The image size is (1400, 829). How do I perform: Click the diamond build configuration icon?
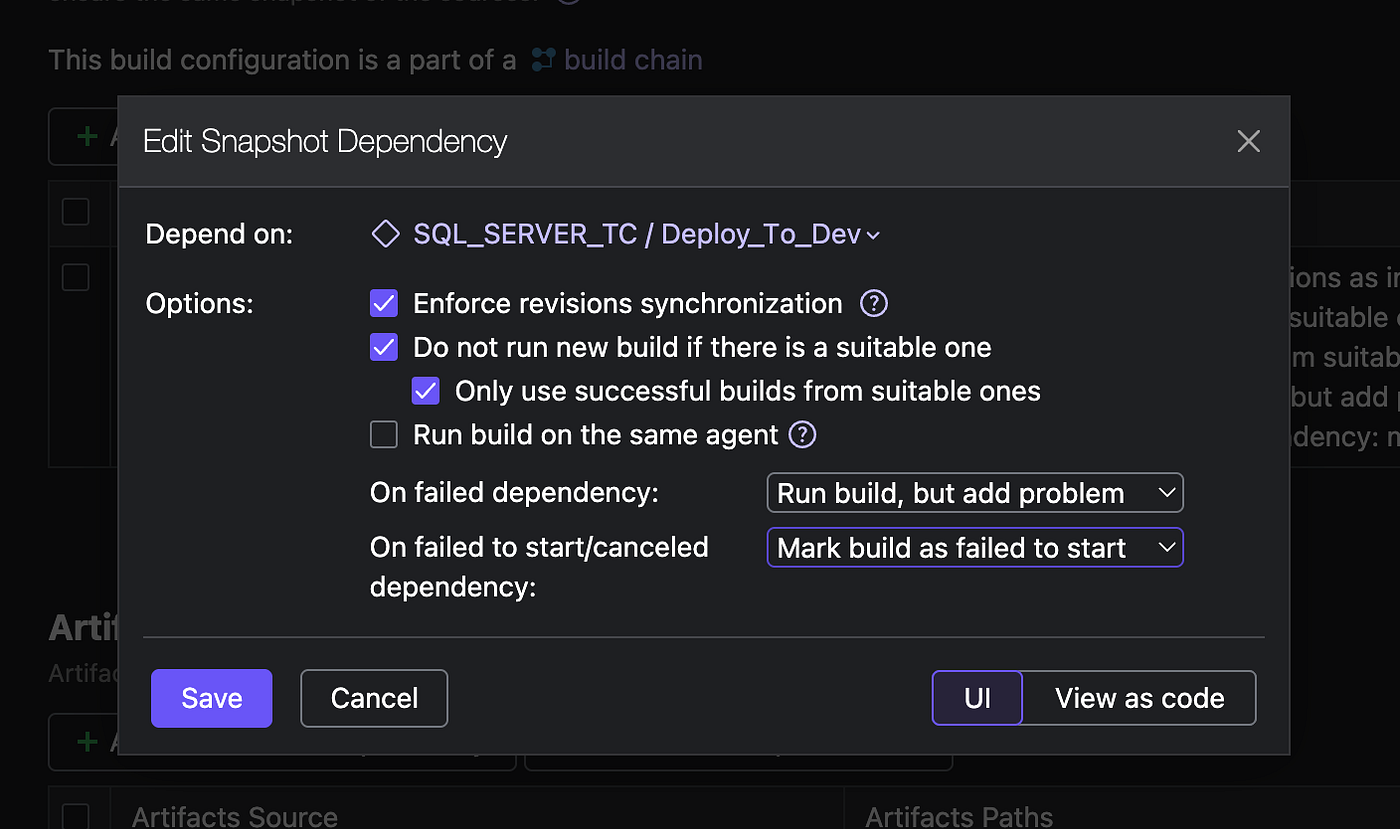385,235
